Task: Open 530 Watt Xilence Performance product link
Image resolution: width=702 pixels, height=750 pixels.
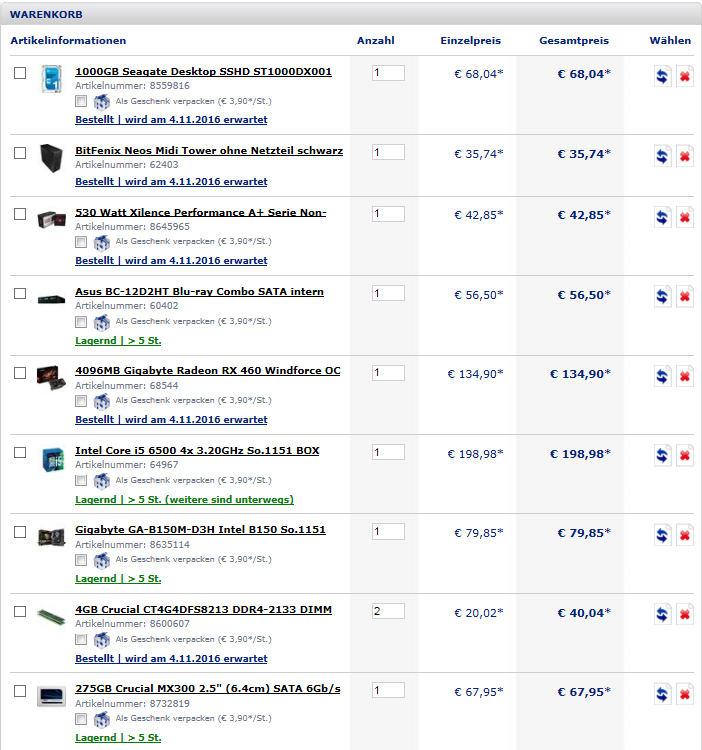Action: (x=201, y=213)
